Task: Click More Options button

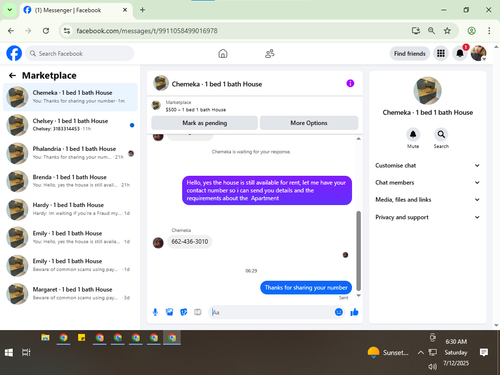Action: point(309,123)
